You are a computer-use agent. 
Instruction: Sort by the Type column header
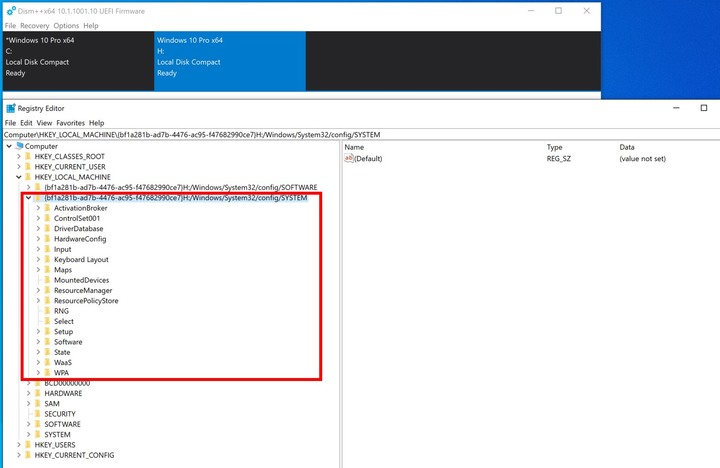coord(554,147)
